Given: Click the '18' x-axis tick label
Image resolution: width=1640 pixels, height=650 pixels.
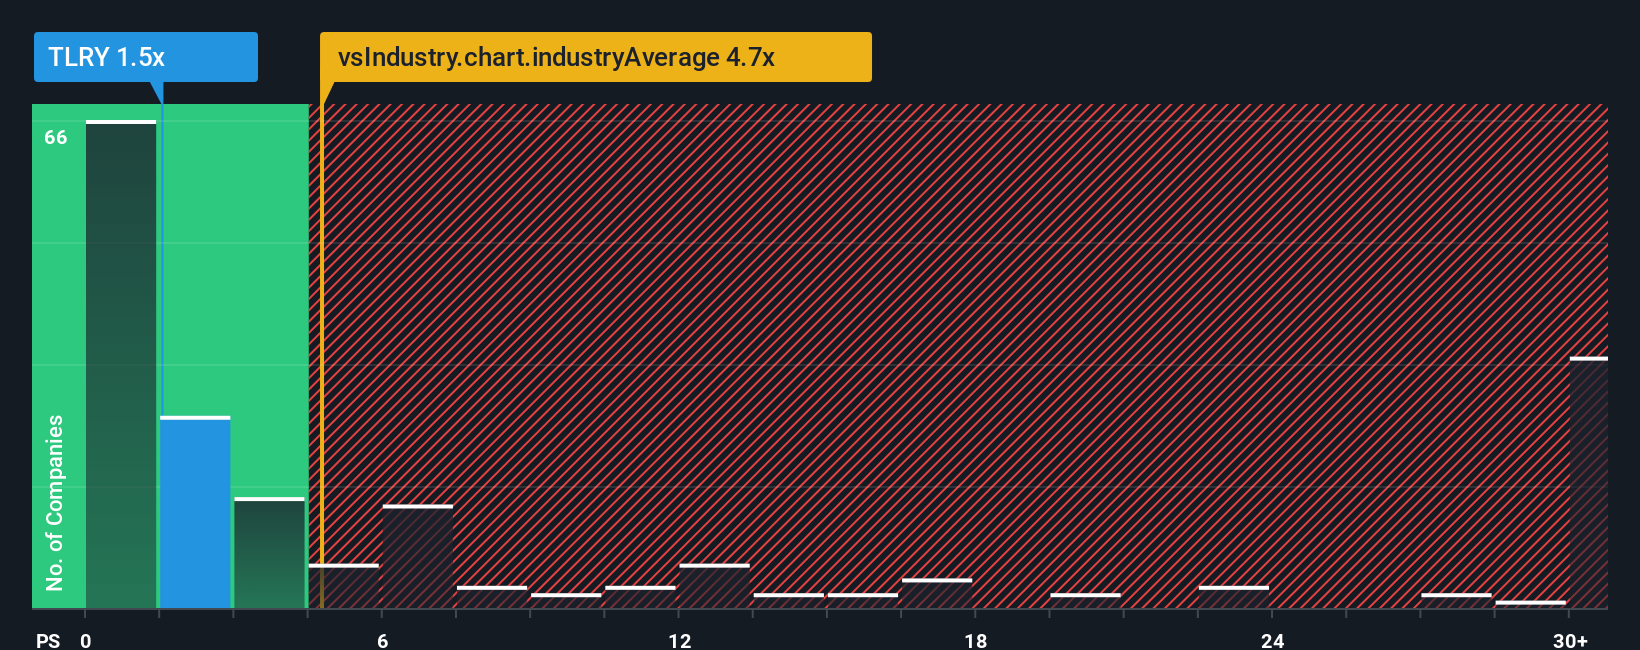Looking at the screenshot, I should coord(975,640).
